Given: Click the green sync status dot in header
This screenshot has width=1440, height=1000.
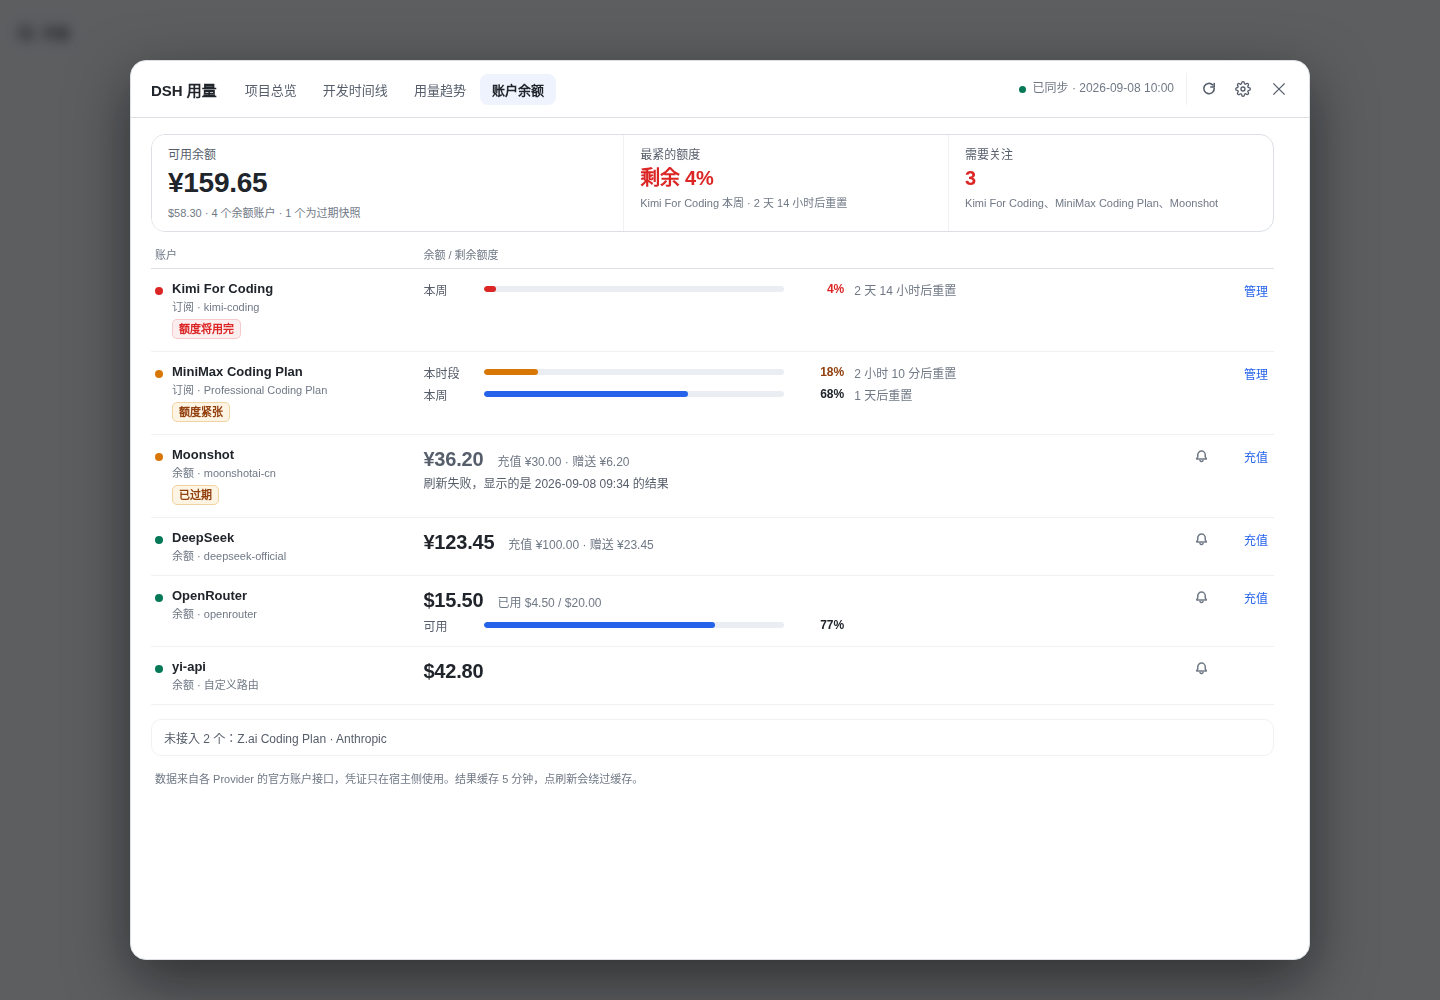Looking at the screenshot, I should click(1022, 89).
